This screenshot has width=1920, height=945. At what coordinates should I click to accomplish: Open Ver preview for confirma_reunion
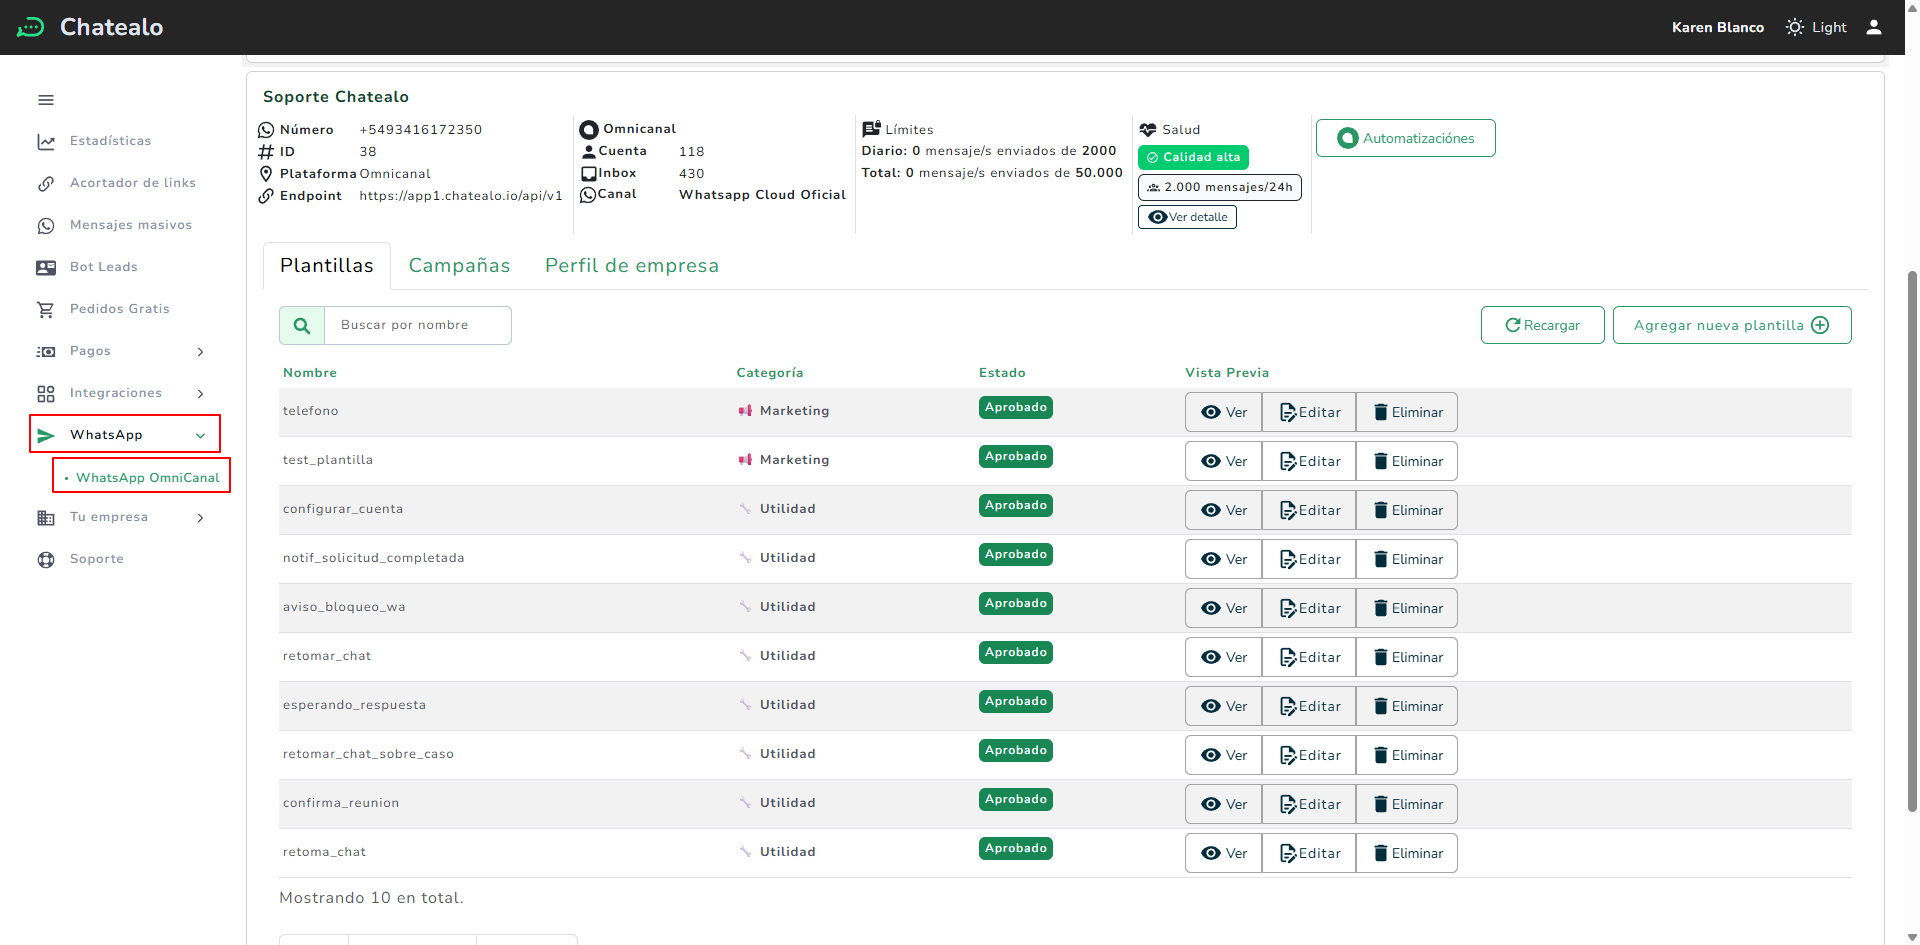point(1224,804)
